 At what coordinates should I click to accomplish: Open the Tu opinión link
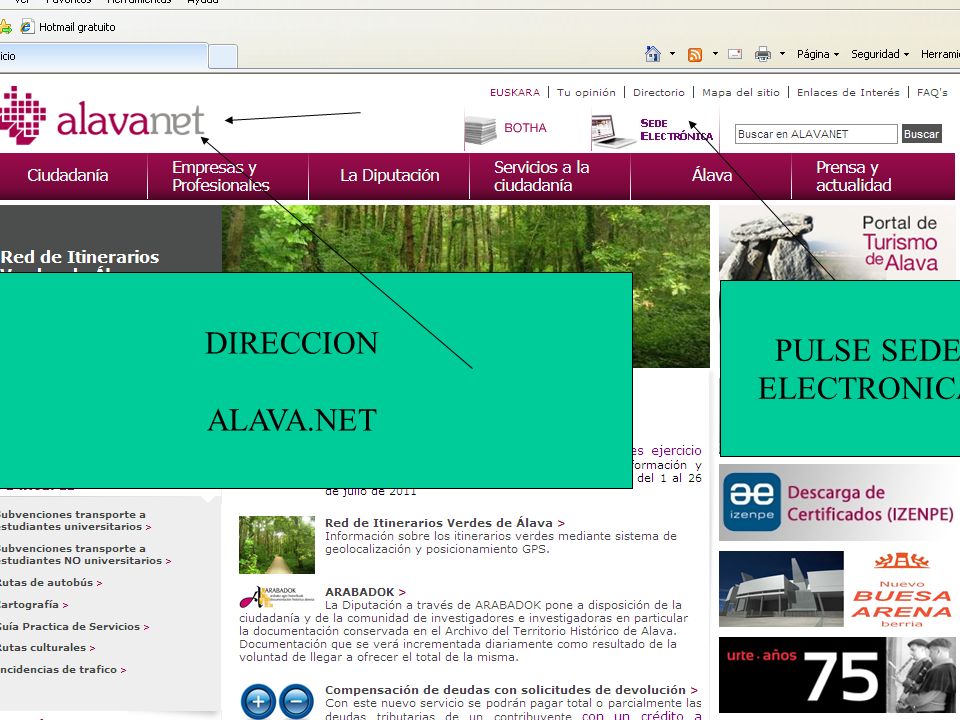586,92
